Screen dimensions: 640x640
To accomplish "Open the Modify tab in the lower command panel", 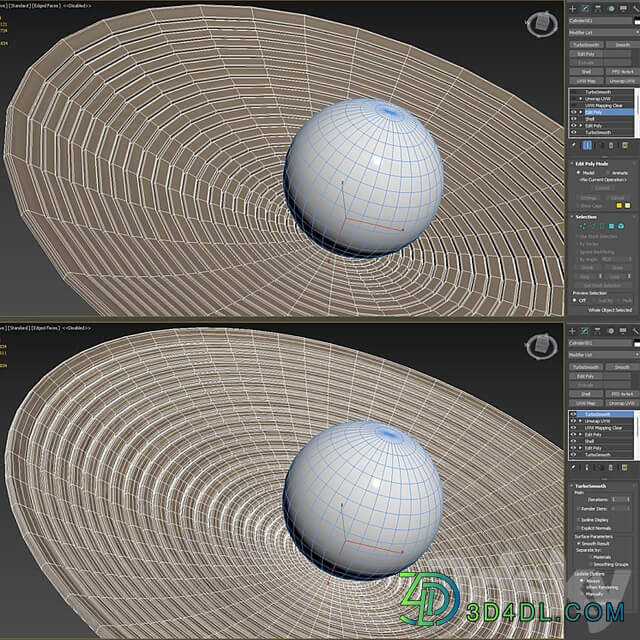I will [x=585, y=331].
